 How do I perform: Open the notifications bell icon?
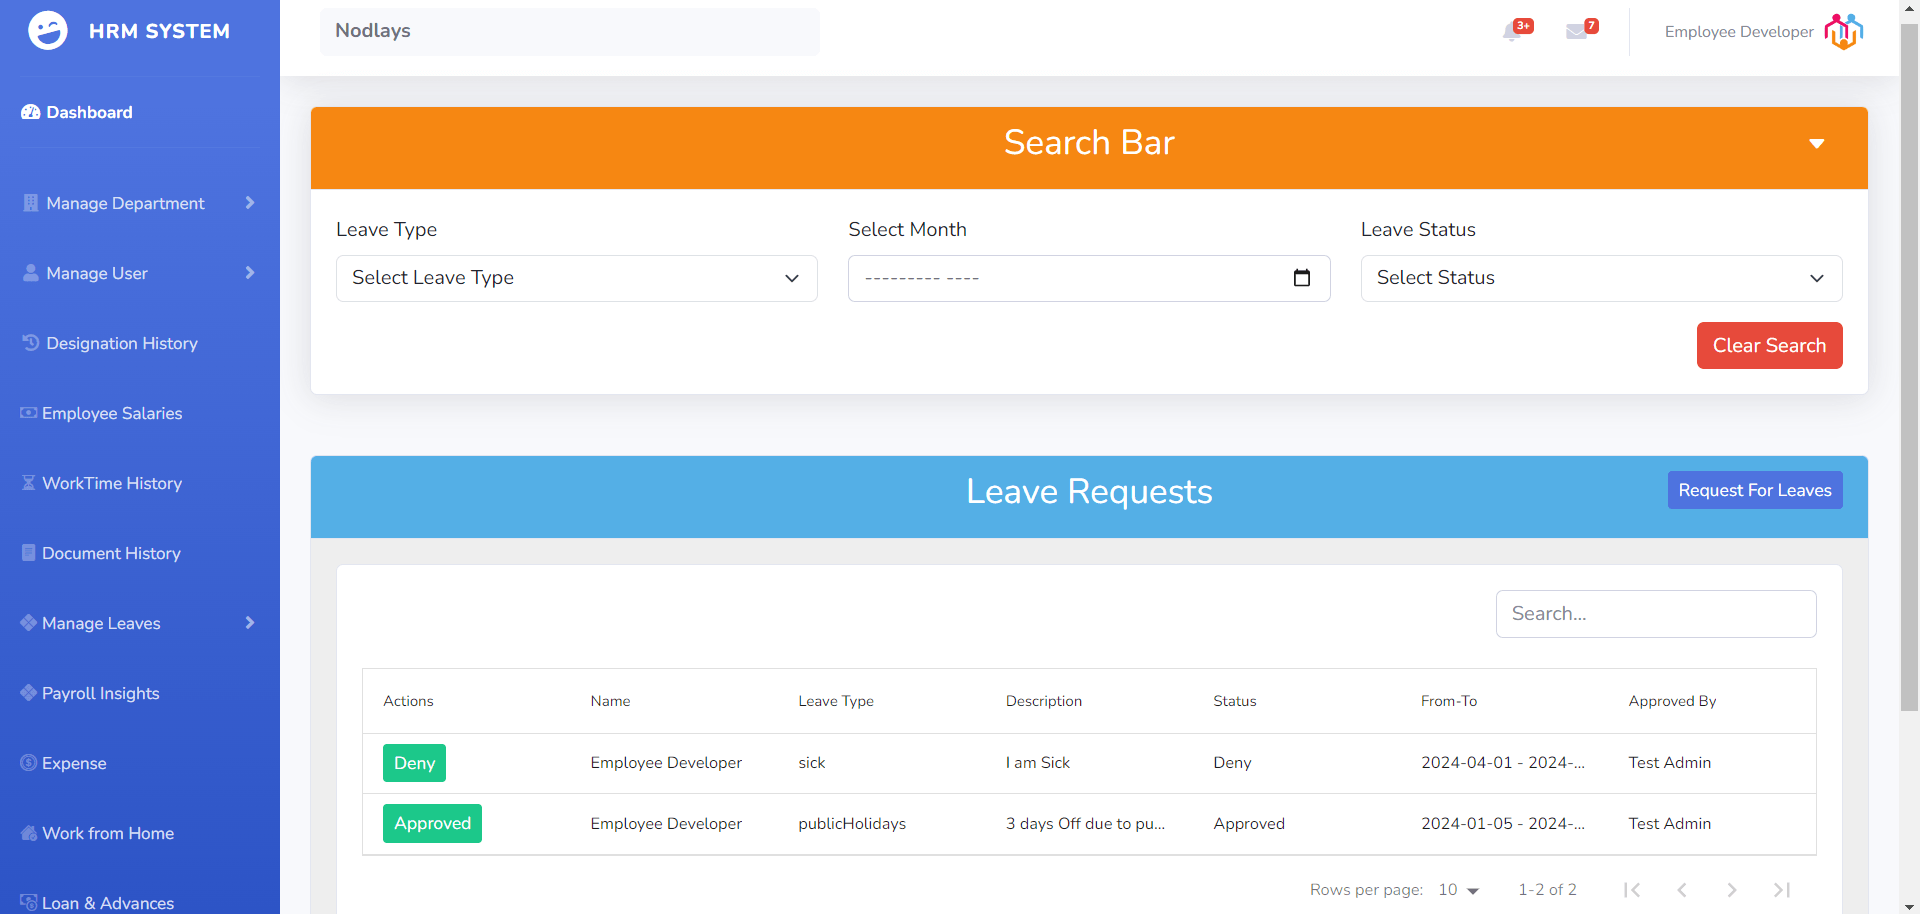pyautogui.click(x=1513, y=32)
